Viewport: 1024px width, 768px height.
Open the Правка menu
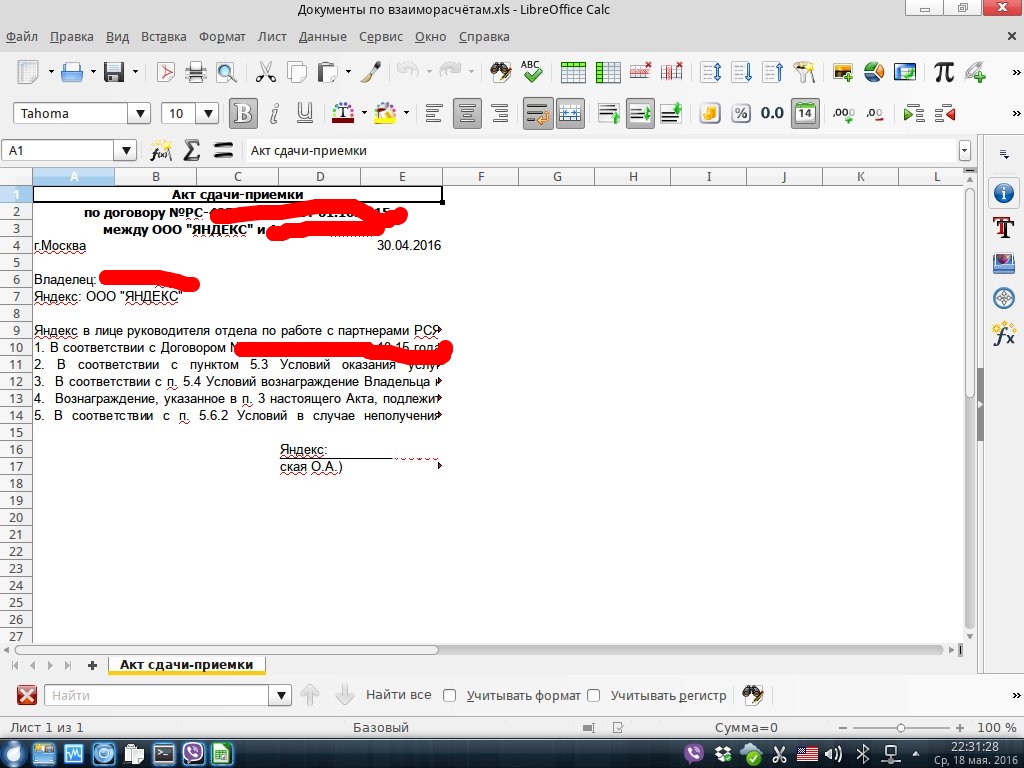coord(72,37)
